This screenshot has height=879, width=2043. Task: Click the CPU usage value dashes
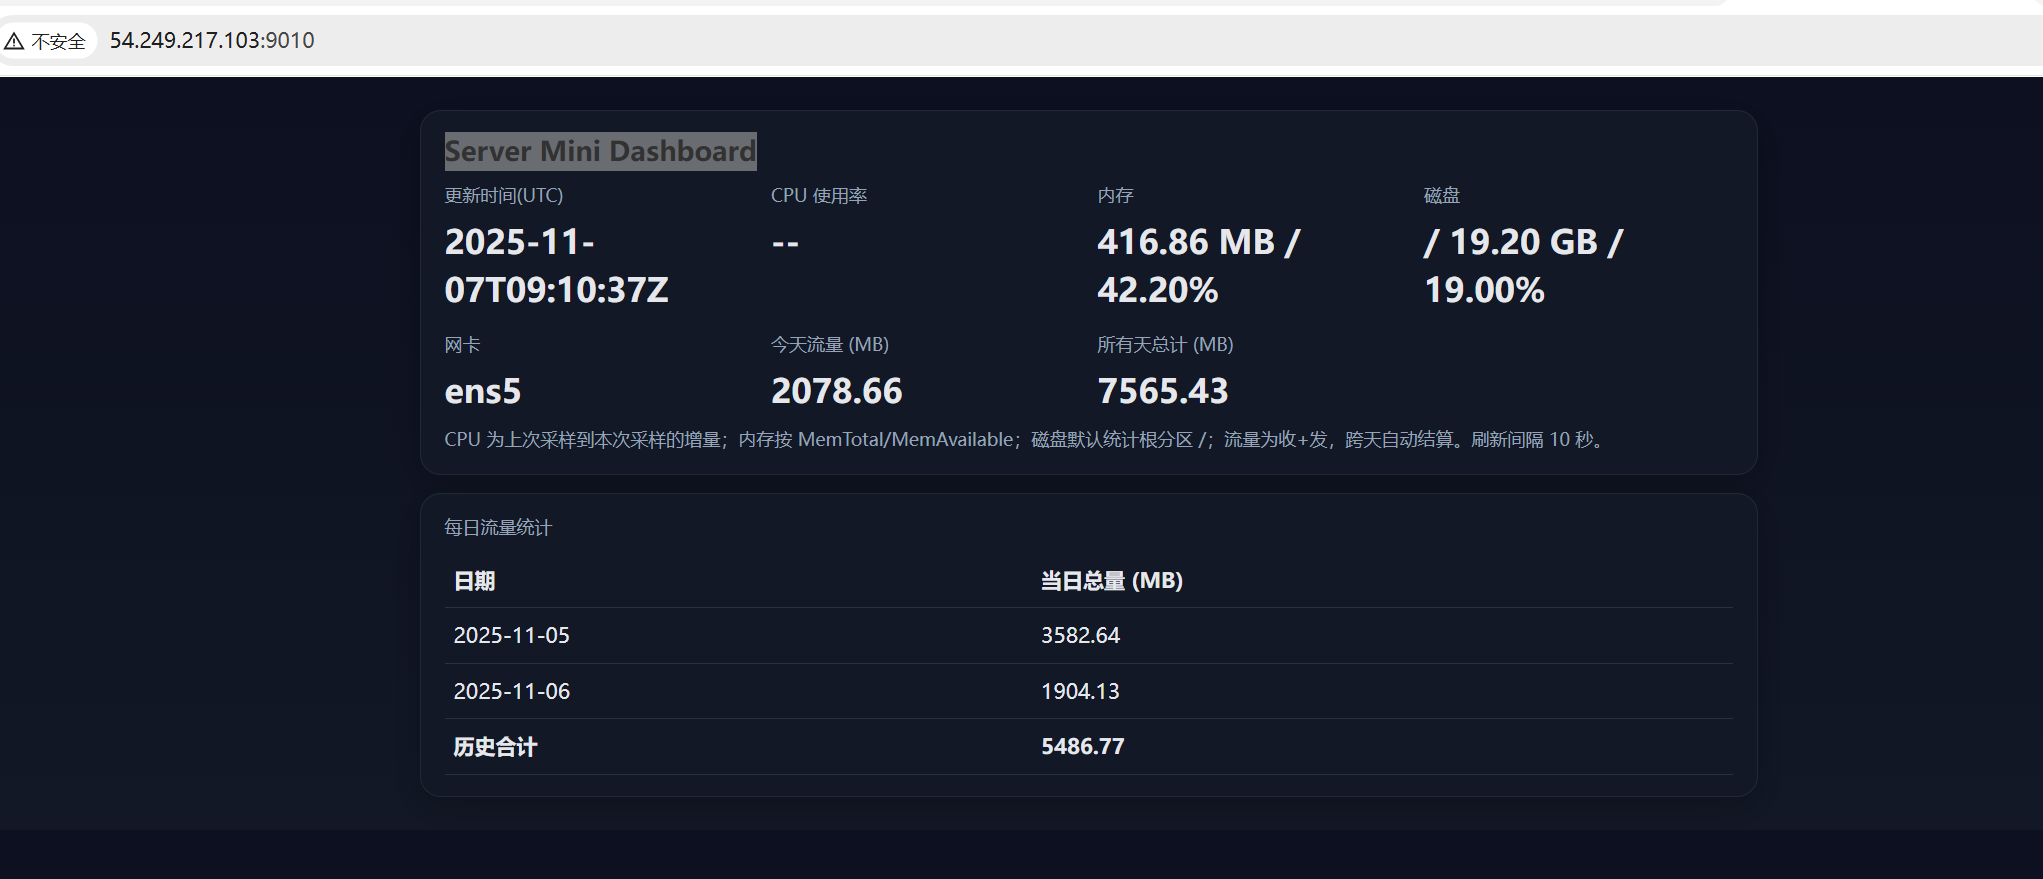tap(785, 243)
